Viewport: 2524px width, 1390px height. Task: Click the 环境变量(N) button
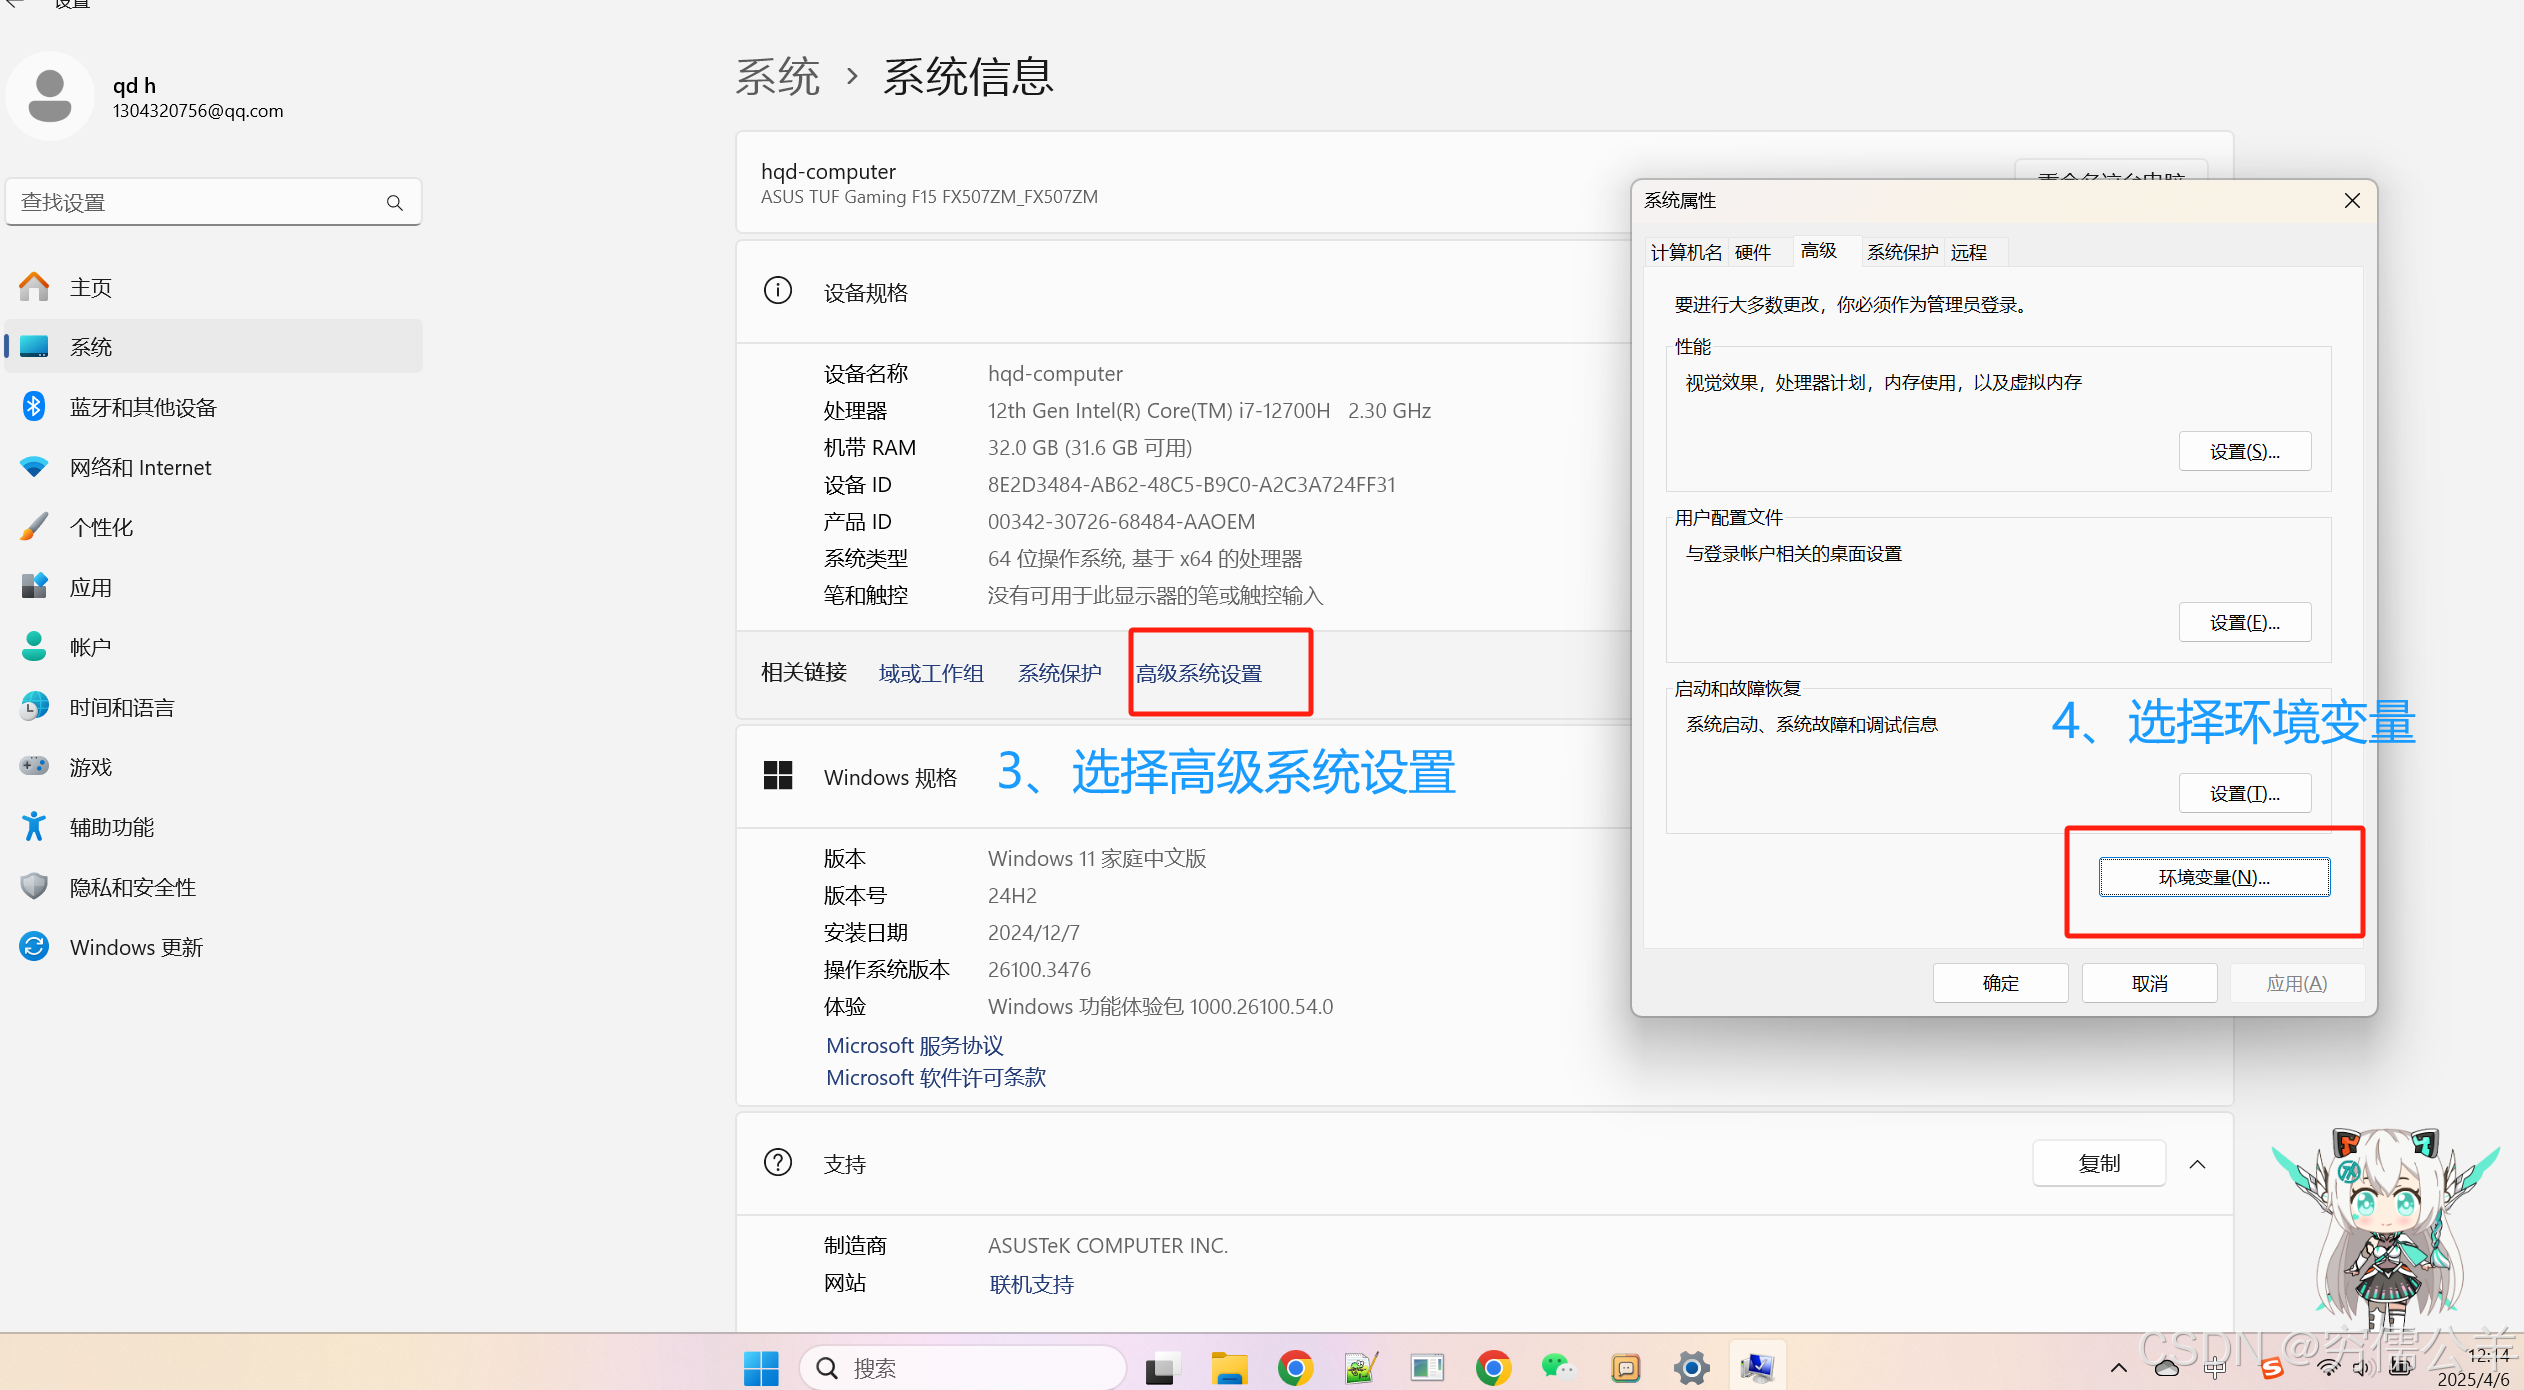2212,876
